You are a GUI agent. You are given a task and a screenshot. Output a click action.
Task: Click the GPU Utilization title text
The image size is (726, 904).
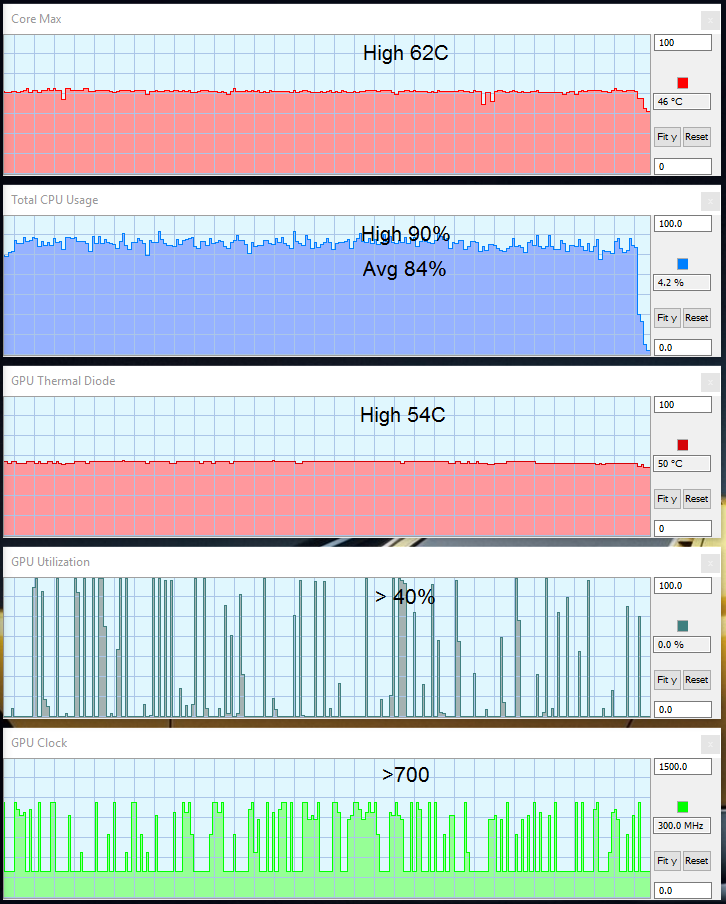tap(51, 562)
